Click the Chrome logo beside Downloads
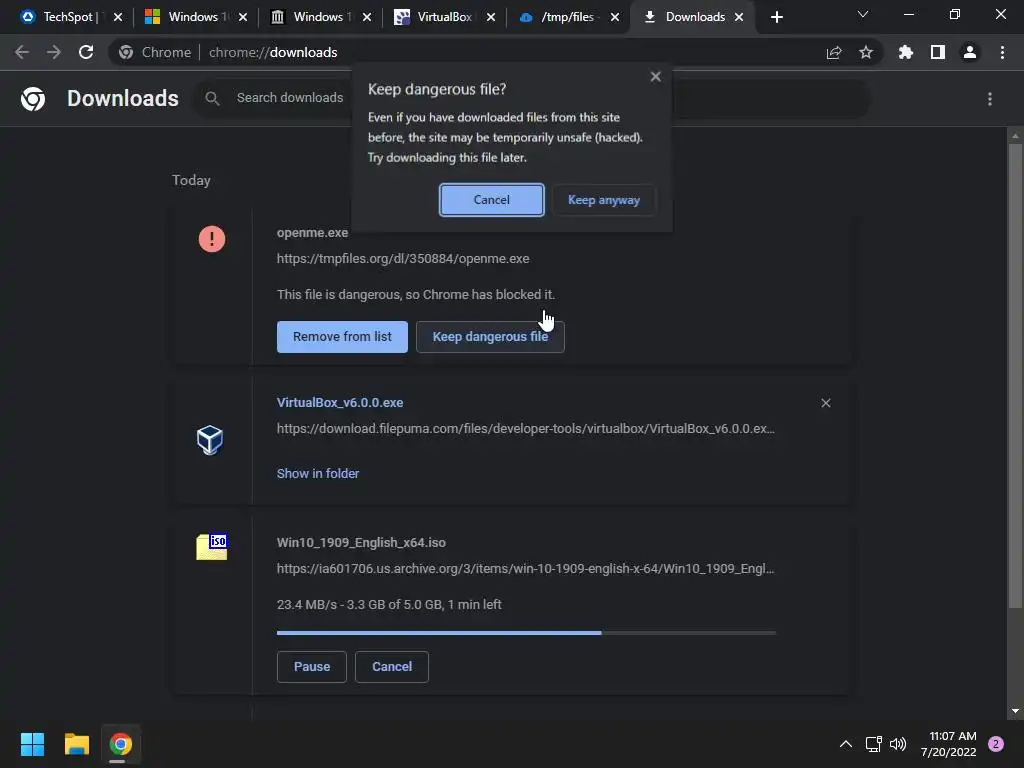The image size is (1024, 768). click(33, 99)
